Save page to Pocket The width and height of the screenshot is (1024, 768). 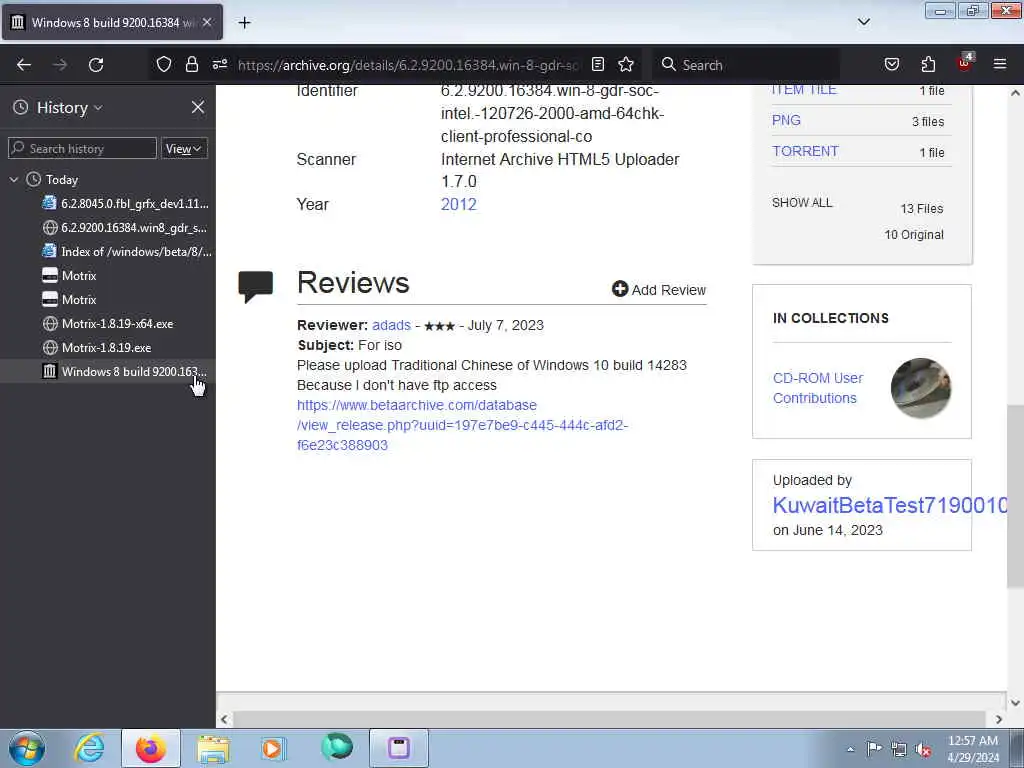(x=891, y=64)
